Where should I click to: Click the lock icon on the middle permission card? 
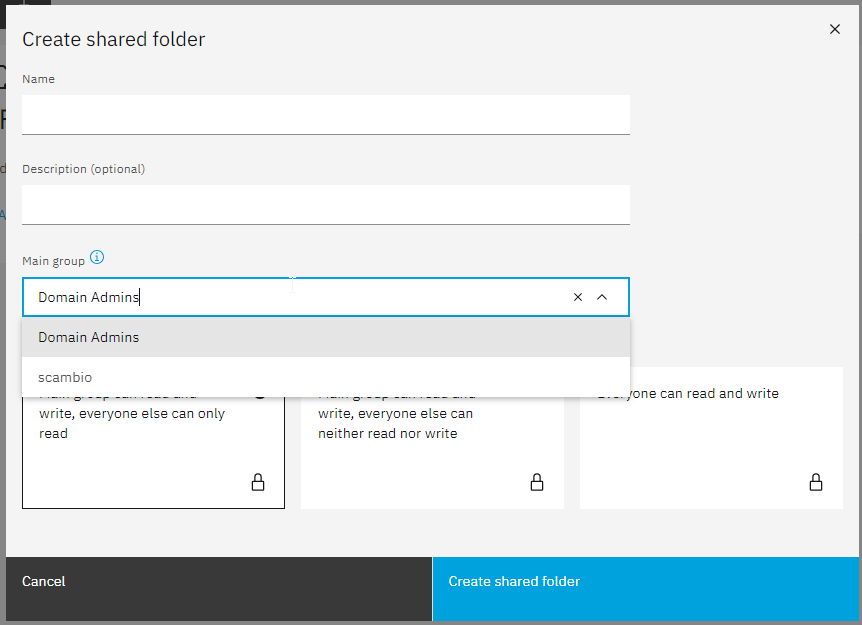point(537,482)
